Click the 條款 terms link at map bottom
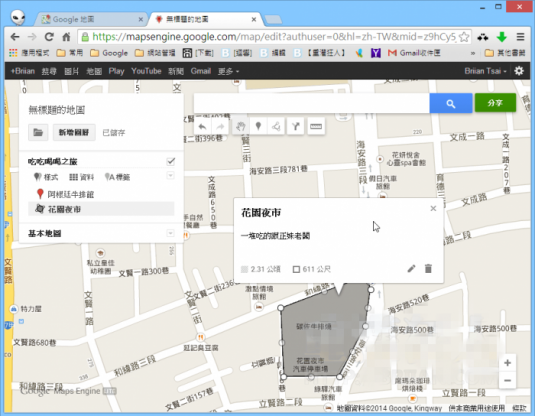Viewport: 535px width, 416px height. (x=519, y=408)
